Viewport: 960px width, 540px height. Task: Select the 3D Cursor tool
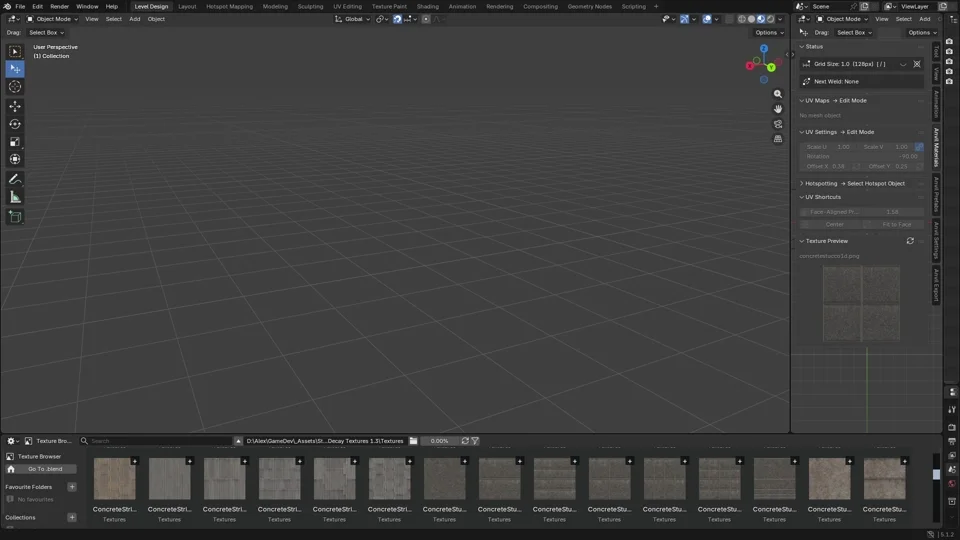[15, 86]
